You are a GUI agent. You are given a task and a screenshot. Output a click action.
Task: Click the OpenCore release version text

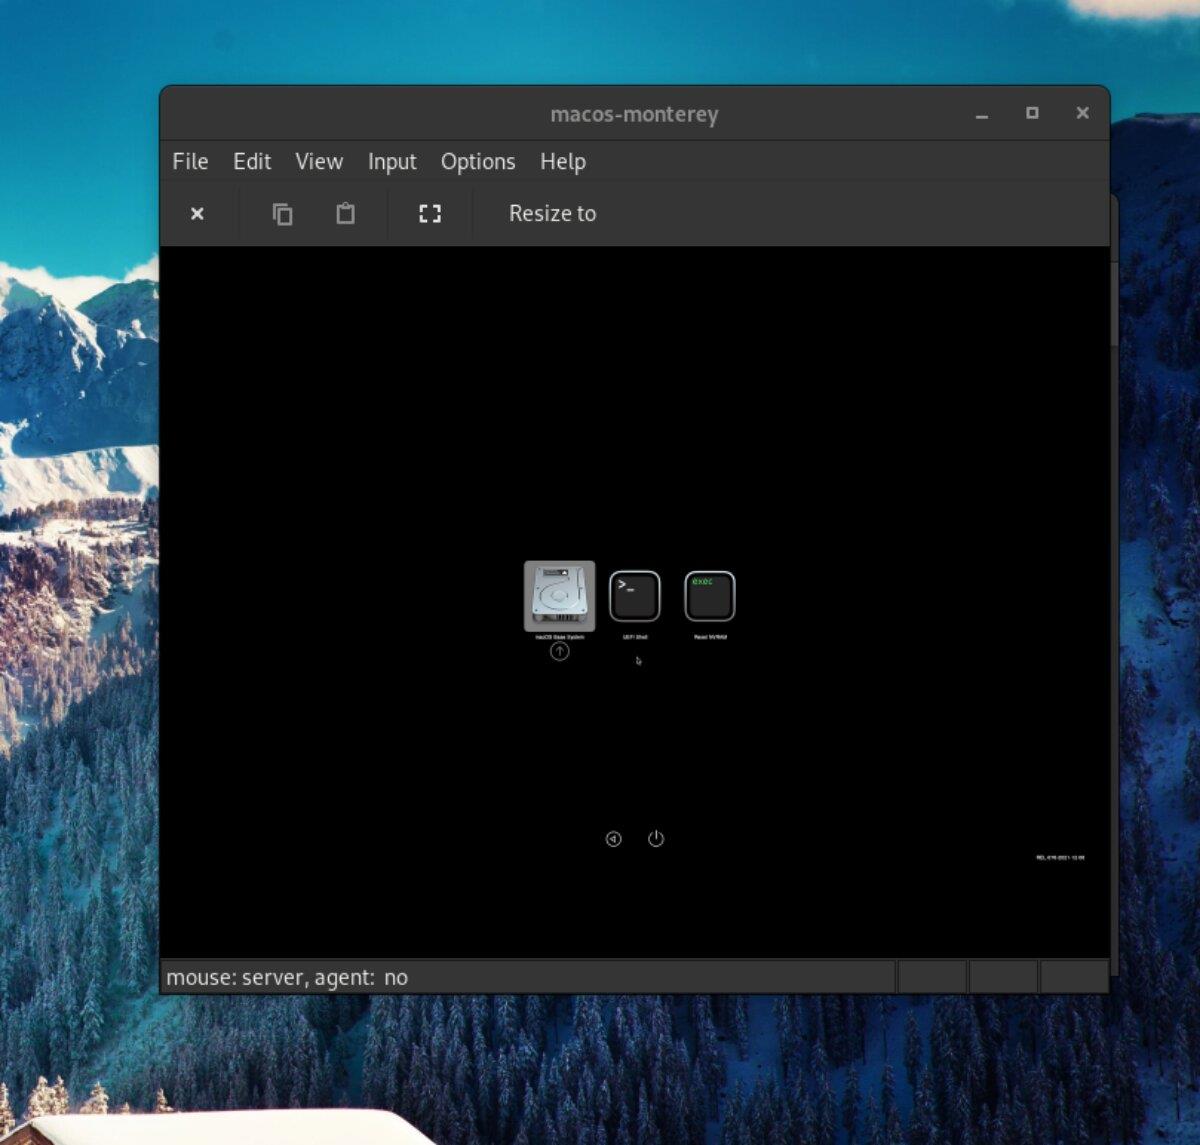click(1061, 857)
